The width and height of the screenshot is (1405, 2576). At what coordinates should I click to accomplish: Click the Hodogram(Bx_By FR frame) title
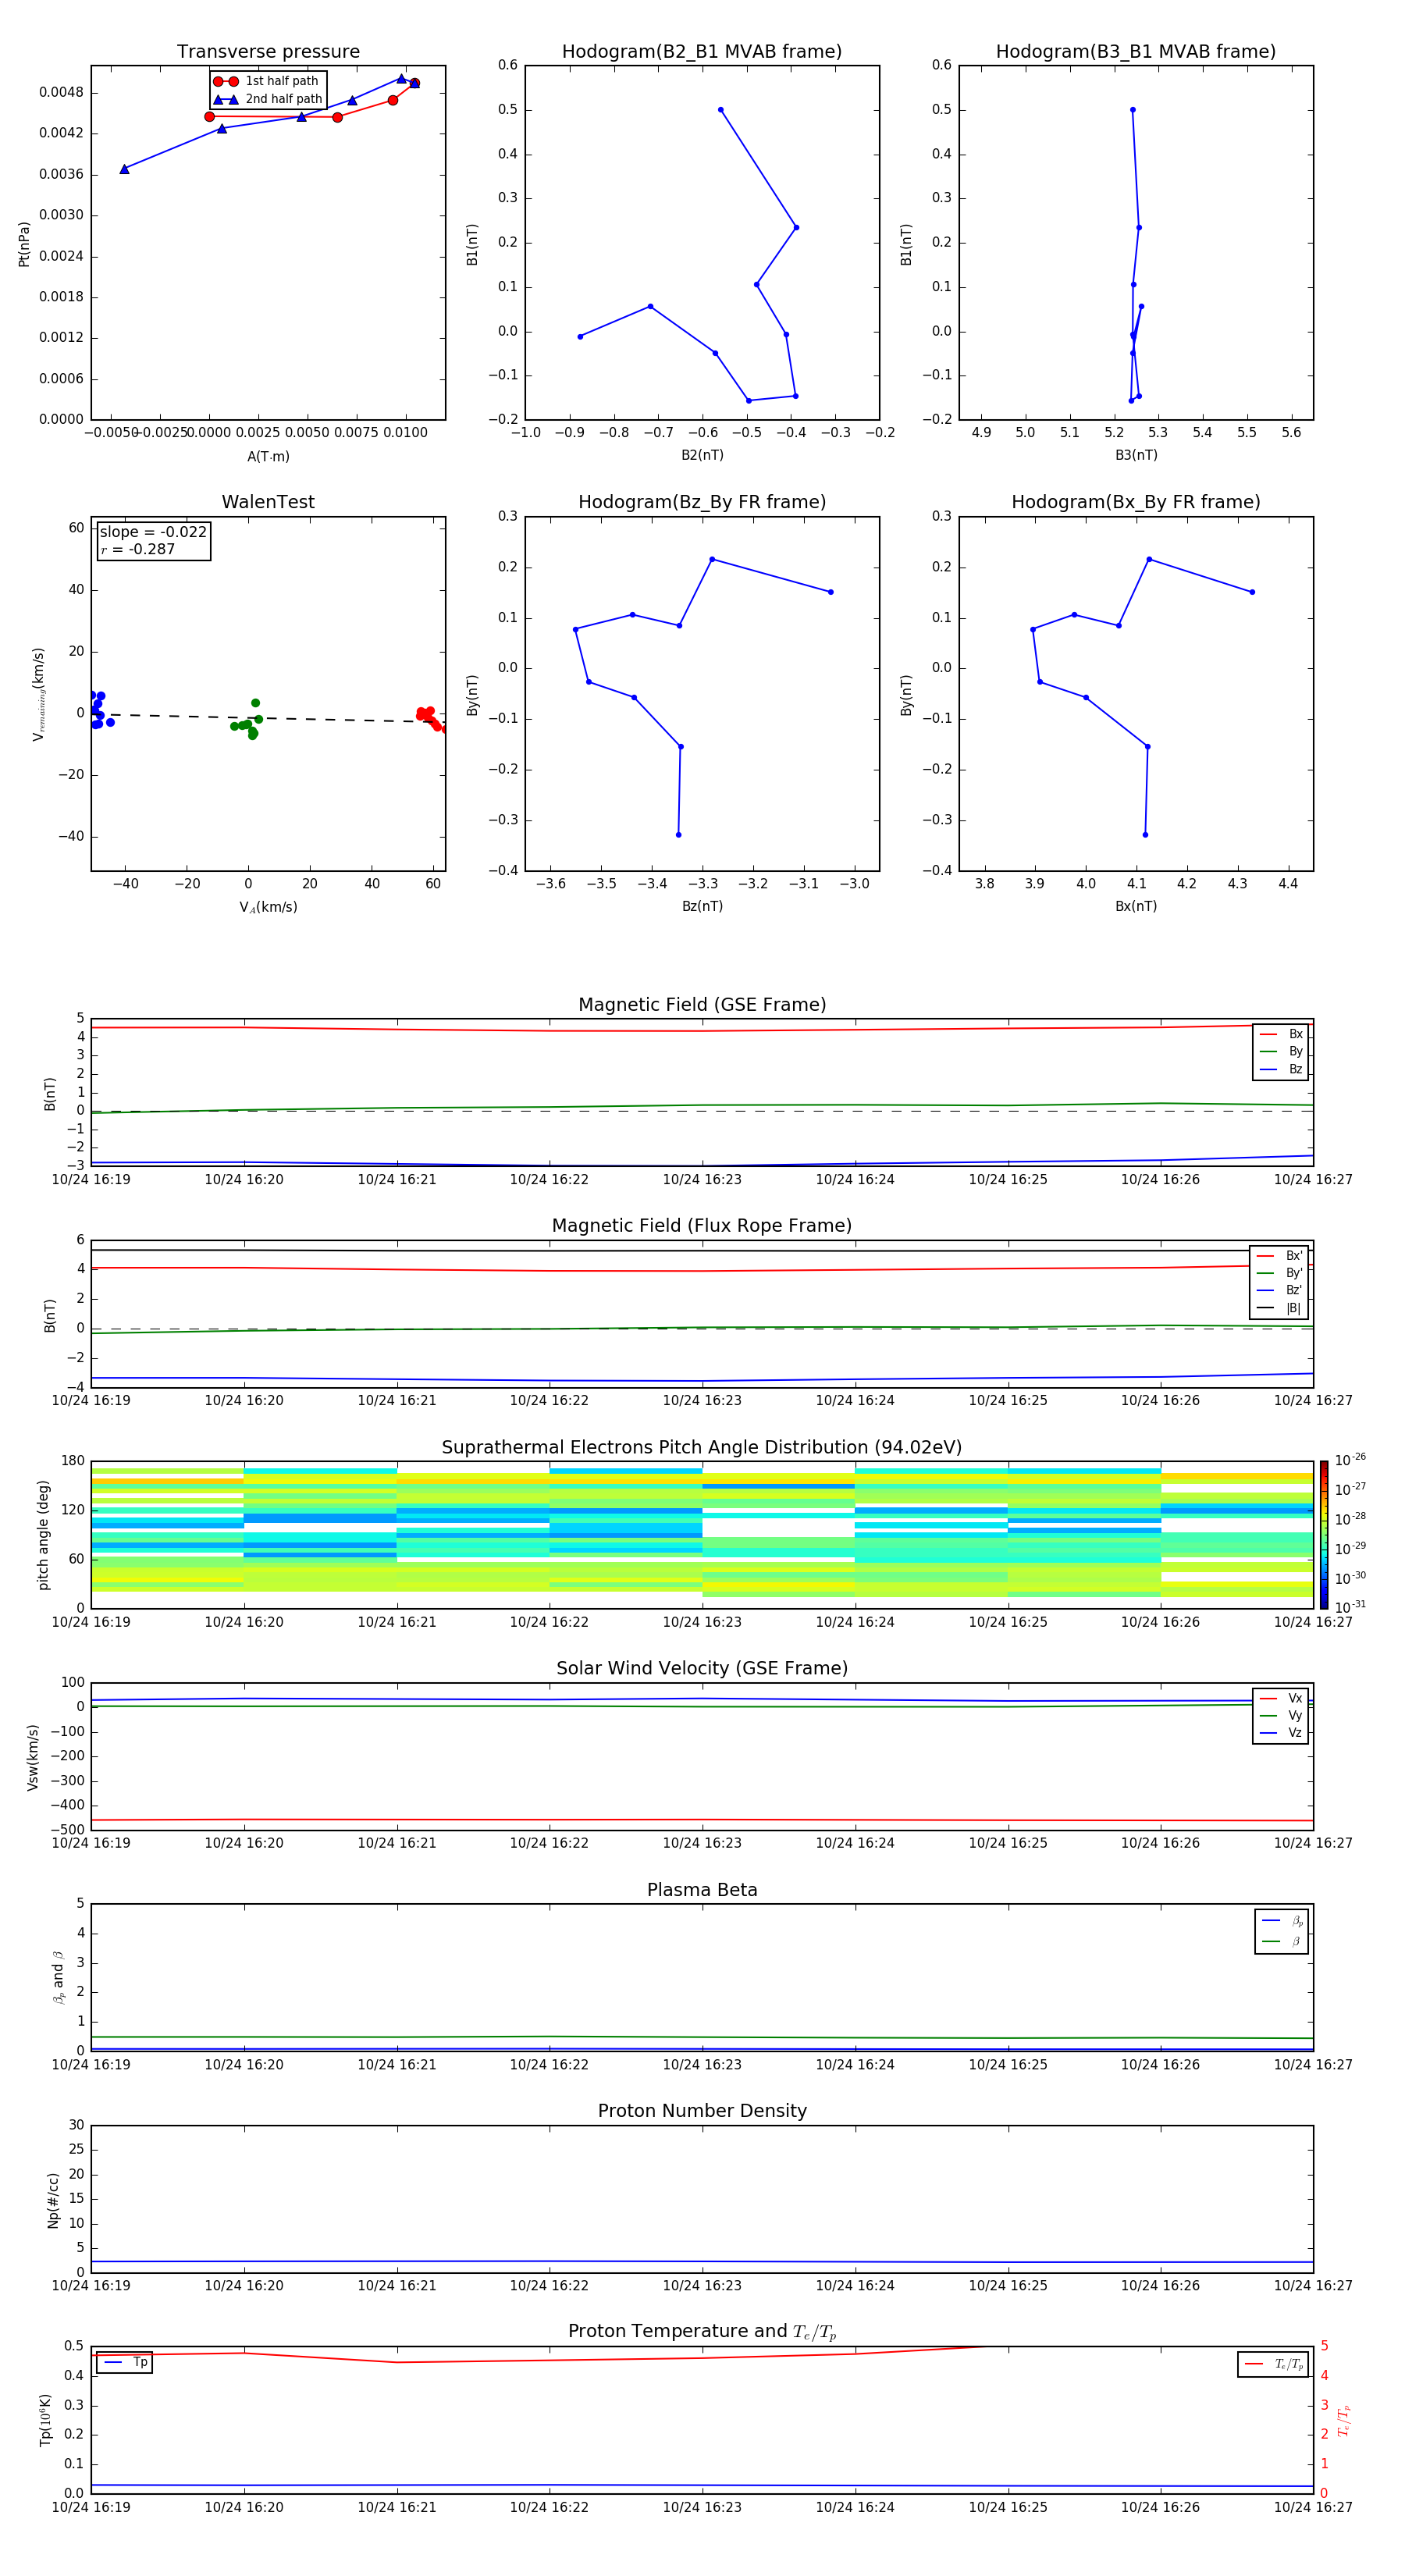pos(1136,502)
